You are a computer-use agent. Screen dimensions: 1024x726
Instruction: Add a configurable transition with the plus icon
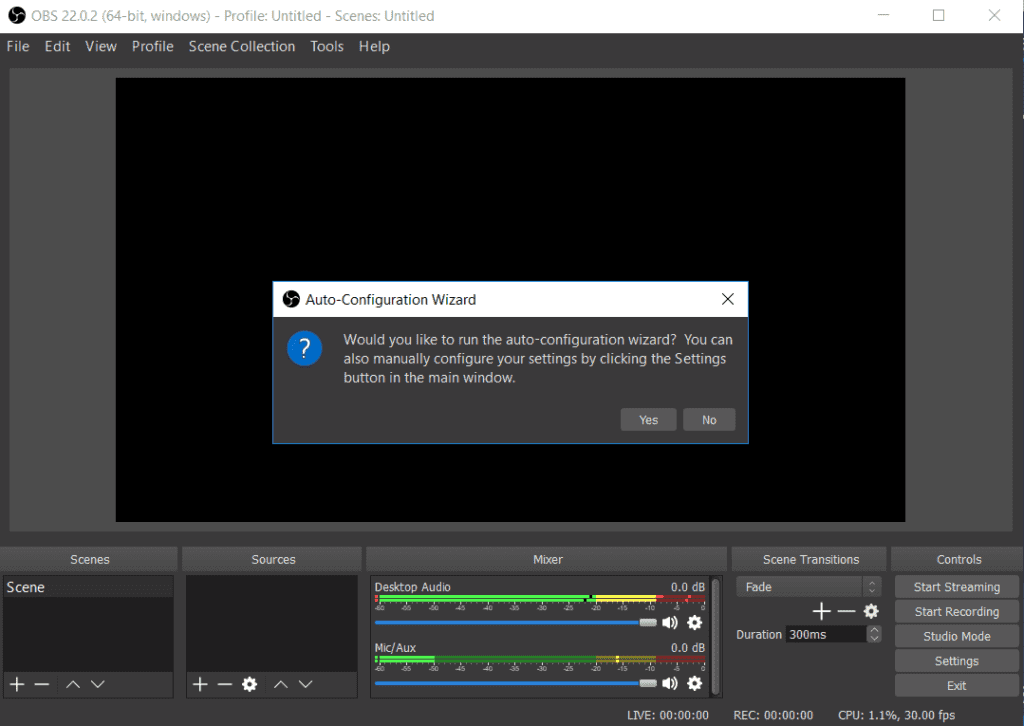(x=821, y=611)
